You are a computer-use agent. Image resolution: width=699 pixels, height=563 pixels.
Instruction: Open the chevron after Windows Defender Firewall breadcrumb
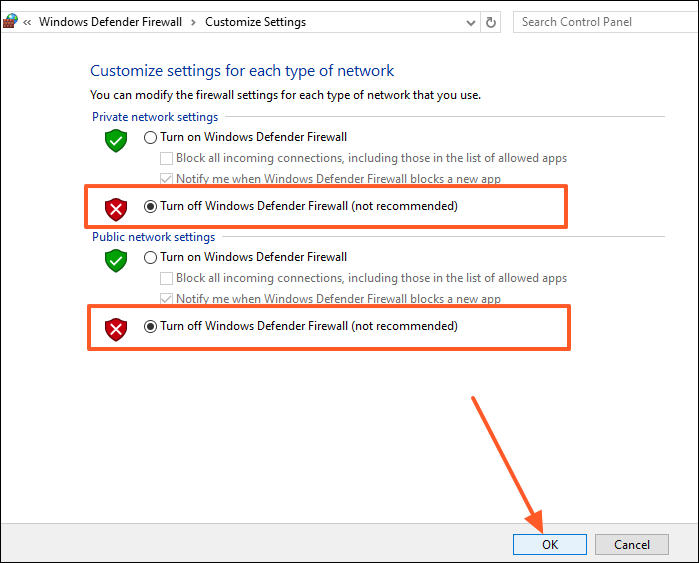192,22
